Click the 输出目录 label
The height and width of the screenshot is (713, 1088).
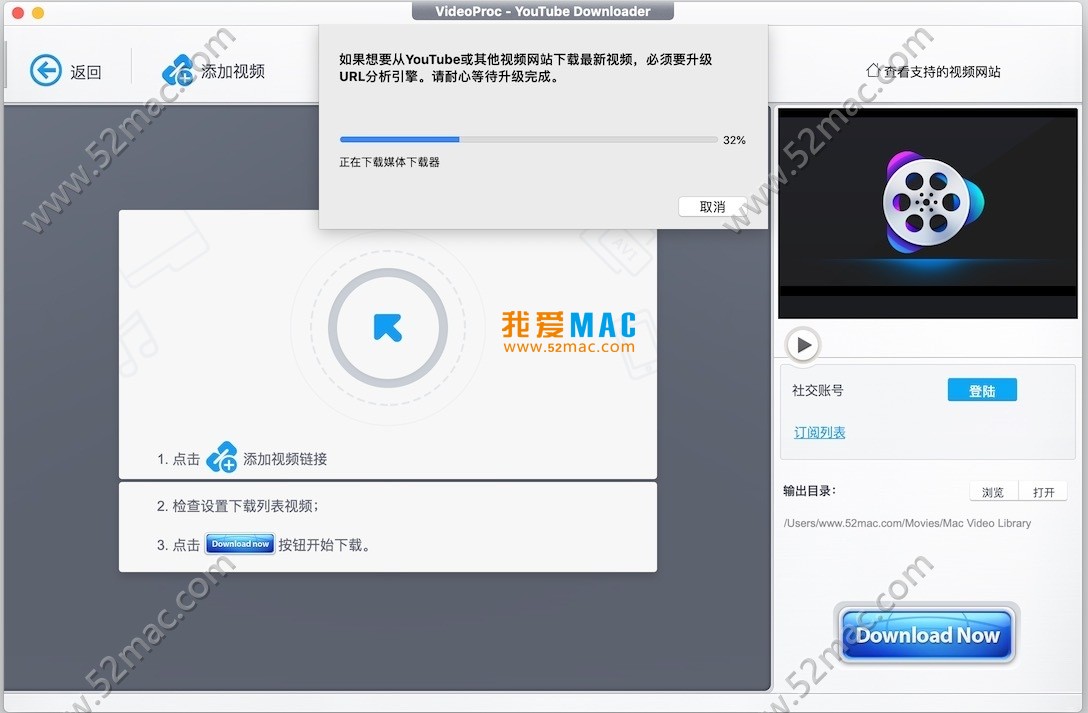810,491
